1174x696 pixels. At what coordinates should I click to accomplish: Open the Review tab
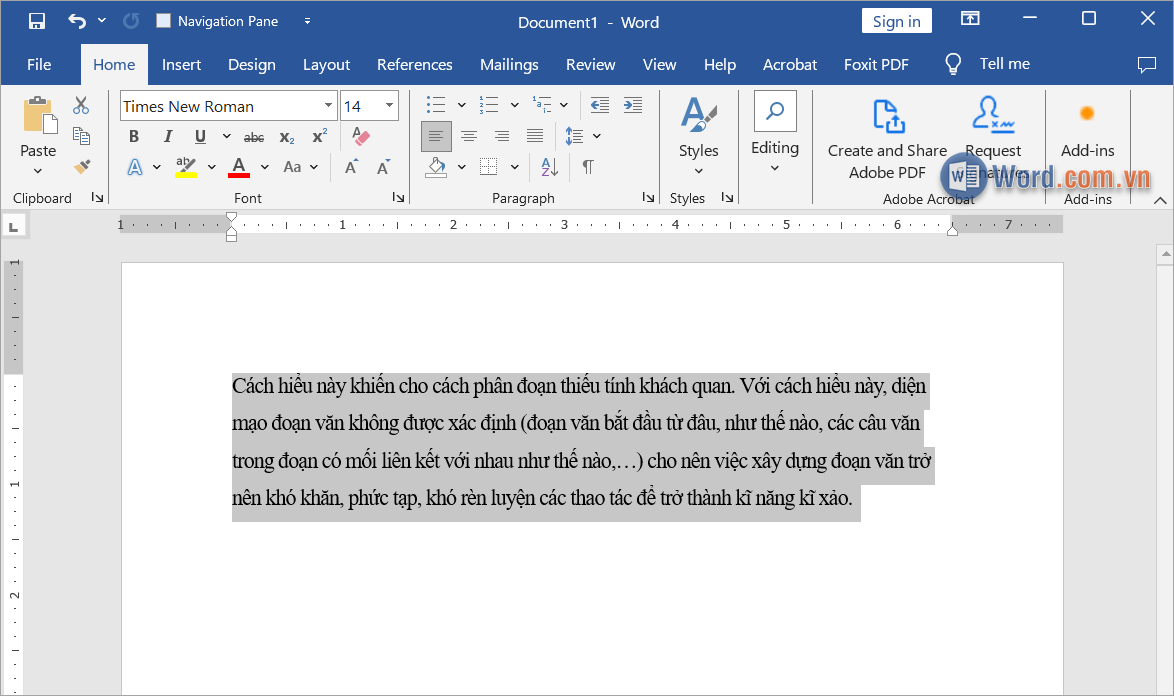pyautogui.click(x=590, y=64)
